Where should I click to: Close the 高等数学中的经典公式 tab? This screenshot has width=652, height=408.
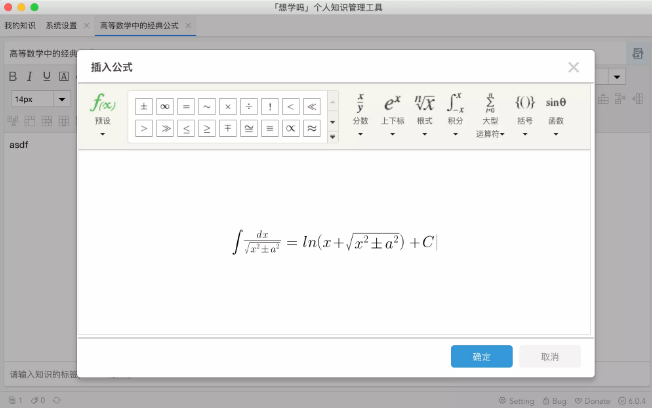coord(188,26)
